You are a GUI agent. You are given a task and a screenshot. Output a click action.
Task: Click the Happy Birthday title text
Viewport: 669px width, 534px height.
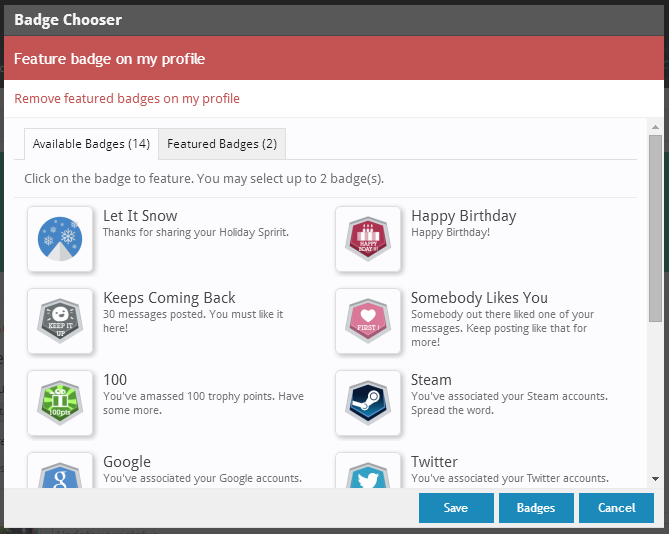(463, 216)
